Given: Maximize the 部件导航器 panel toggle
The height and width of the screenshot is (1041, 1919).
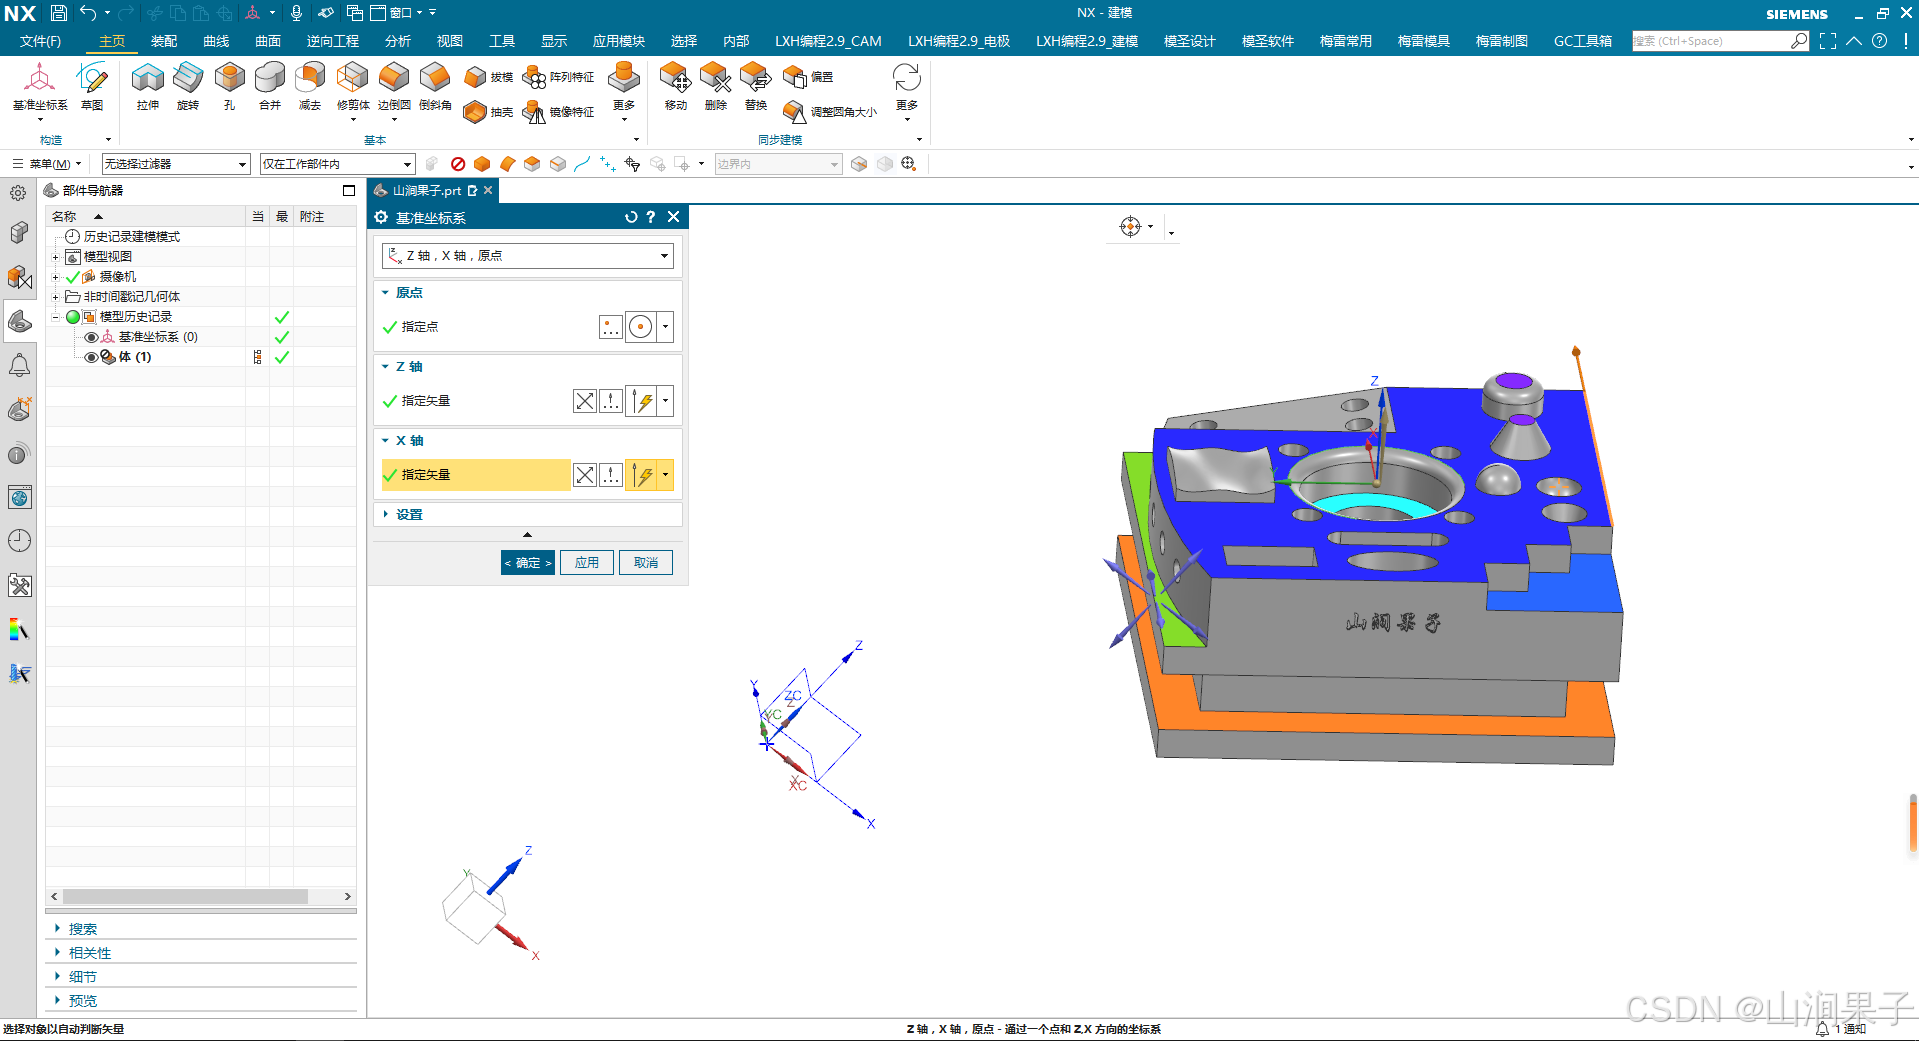Looking at the screenshot, I should coord(349,190).
